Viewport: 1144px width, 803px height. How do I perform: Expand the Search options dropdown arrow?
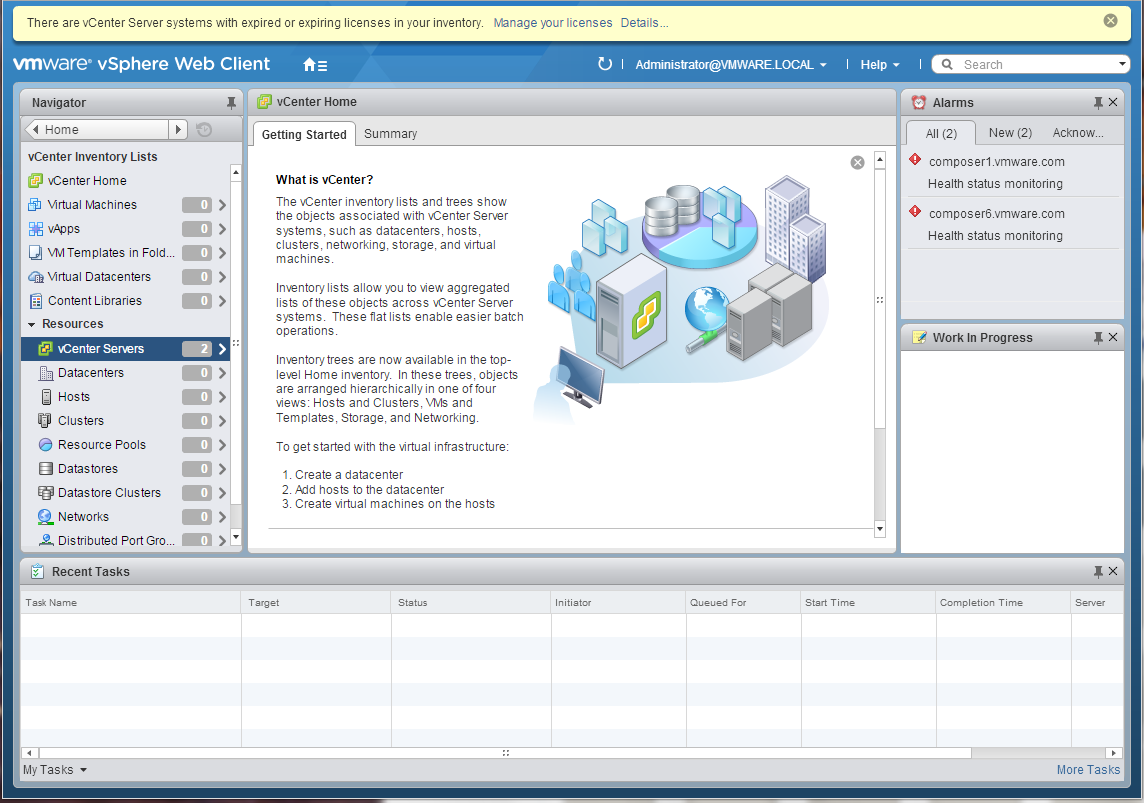click(1123, 64)
